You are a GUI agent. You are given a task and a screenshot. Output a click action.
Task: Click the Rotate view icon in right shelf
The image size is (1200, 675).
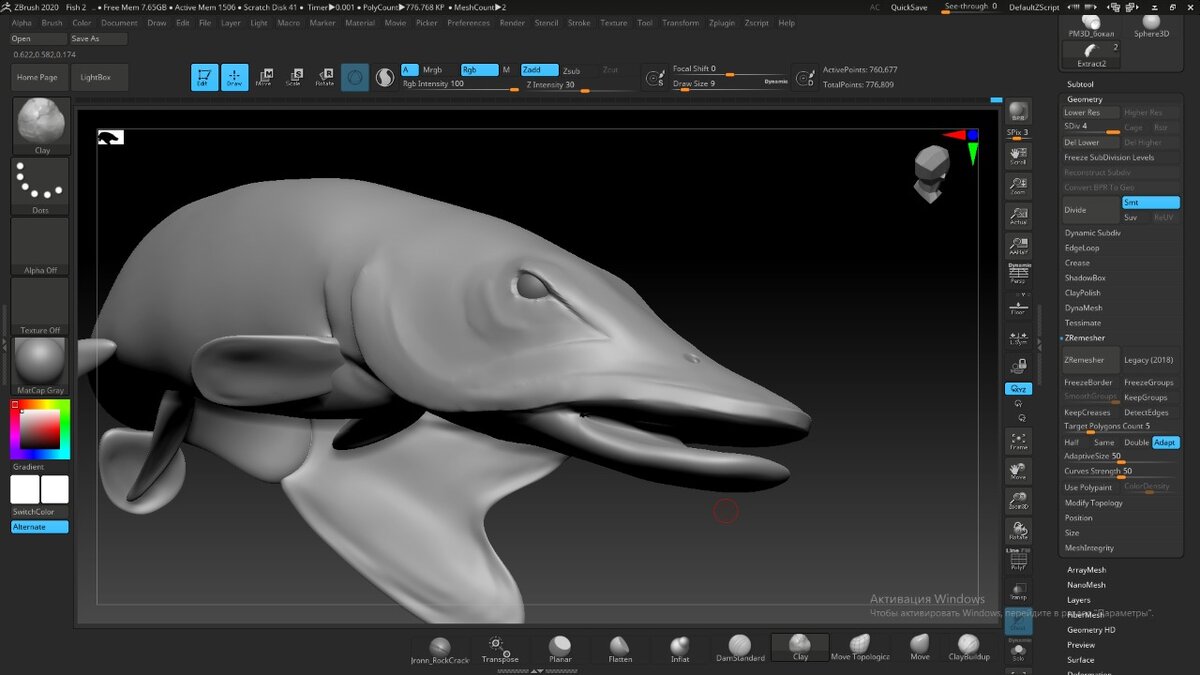click(x=1018, y=530)
